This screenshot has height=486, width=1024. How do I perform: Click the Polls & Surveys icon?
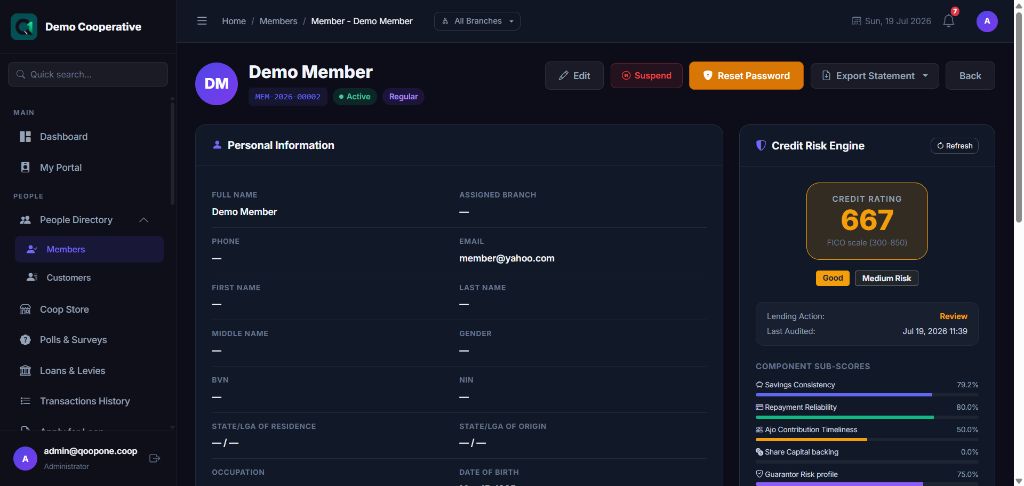coord(25,340)
